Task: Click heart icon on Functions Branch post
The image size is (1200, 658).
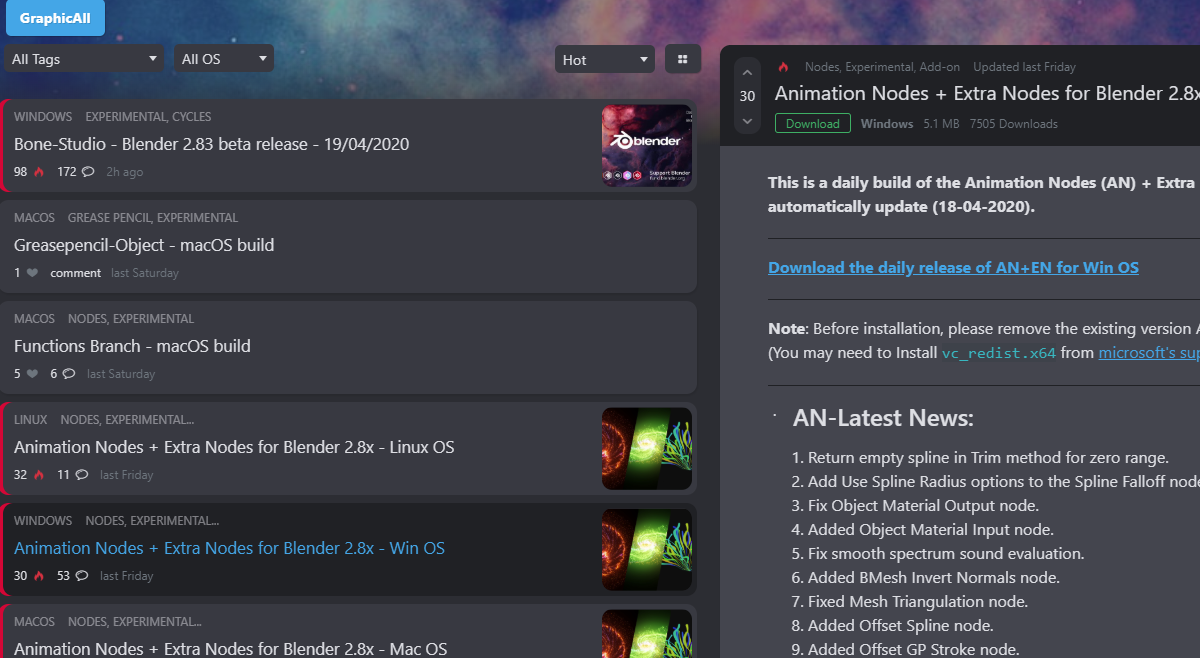Action: click(32, 374)
